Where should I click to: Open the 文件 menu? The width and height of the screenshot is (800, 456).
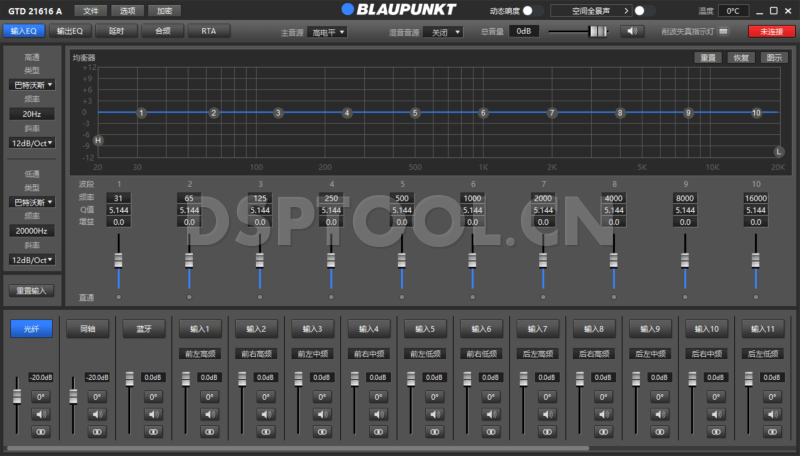[91, 11]
